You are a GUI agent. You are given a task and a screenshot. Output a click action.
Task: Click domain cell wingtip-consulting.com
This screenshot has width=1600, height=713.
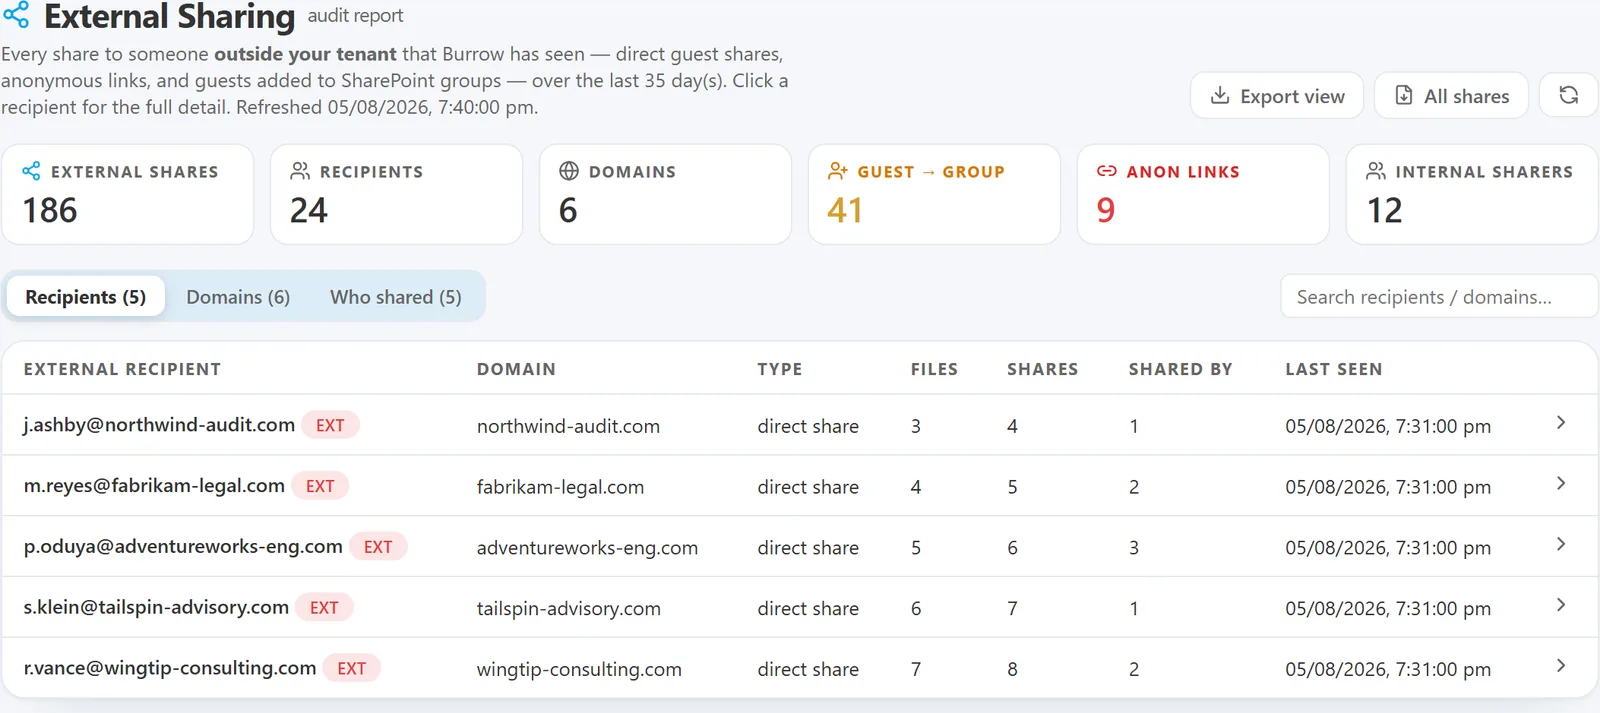click(579, 670)
